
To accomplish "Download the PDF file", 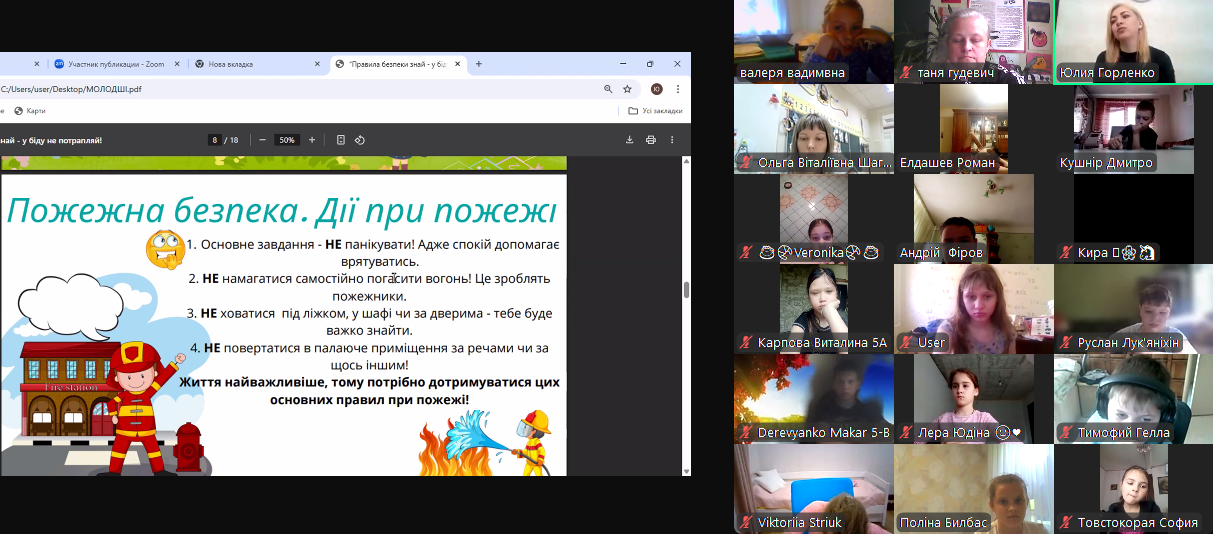I will point(630,140).
